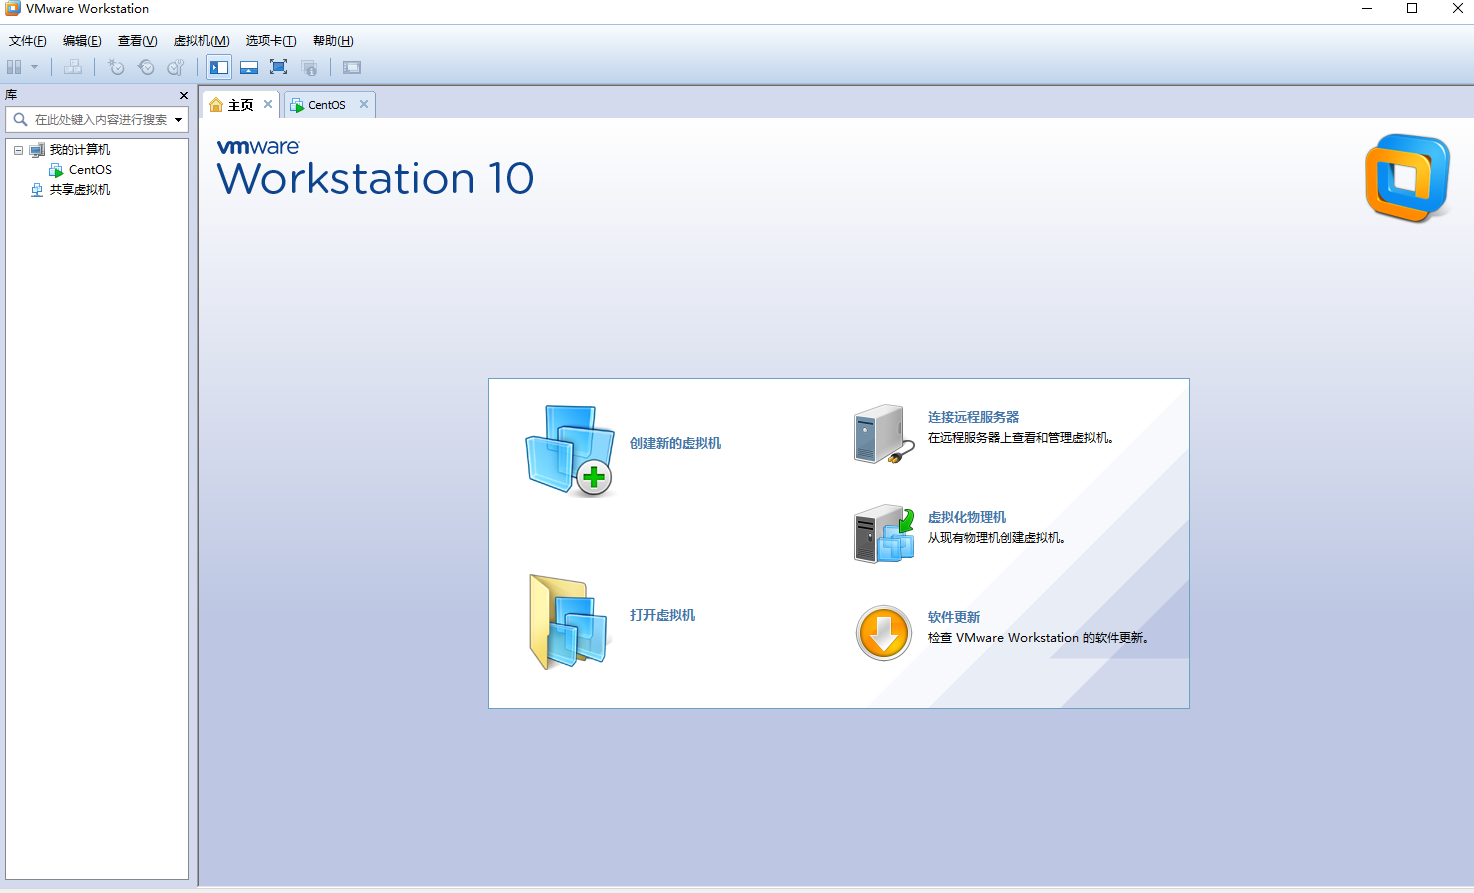The image size is (1474, 893).
Task: Close the 主页 tab
Action: coord(268,104)
